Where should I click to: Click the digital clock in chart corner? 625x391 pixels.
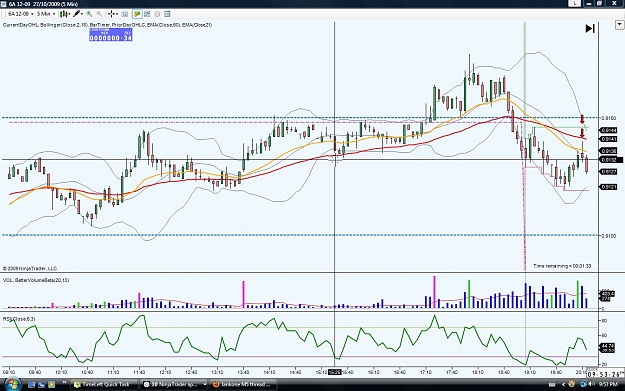pyautogui.click(x=605, y=374)
